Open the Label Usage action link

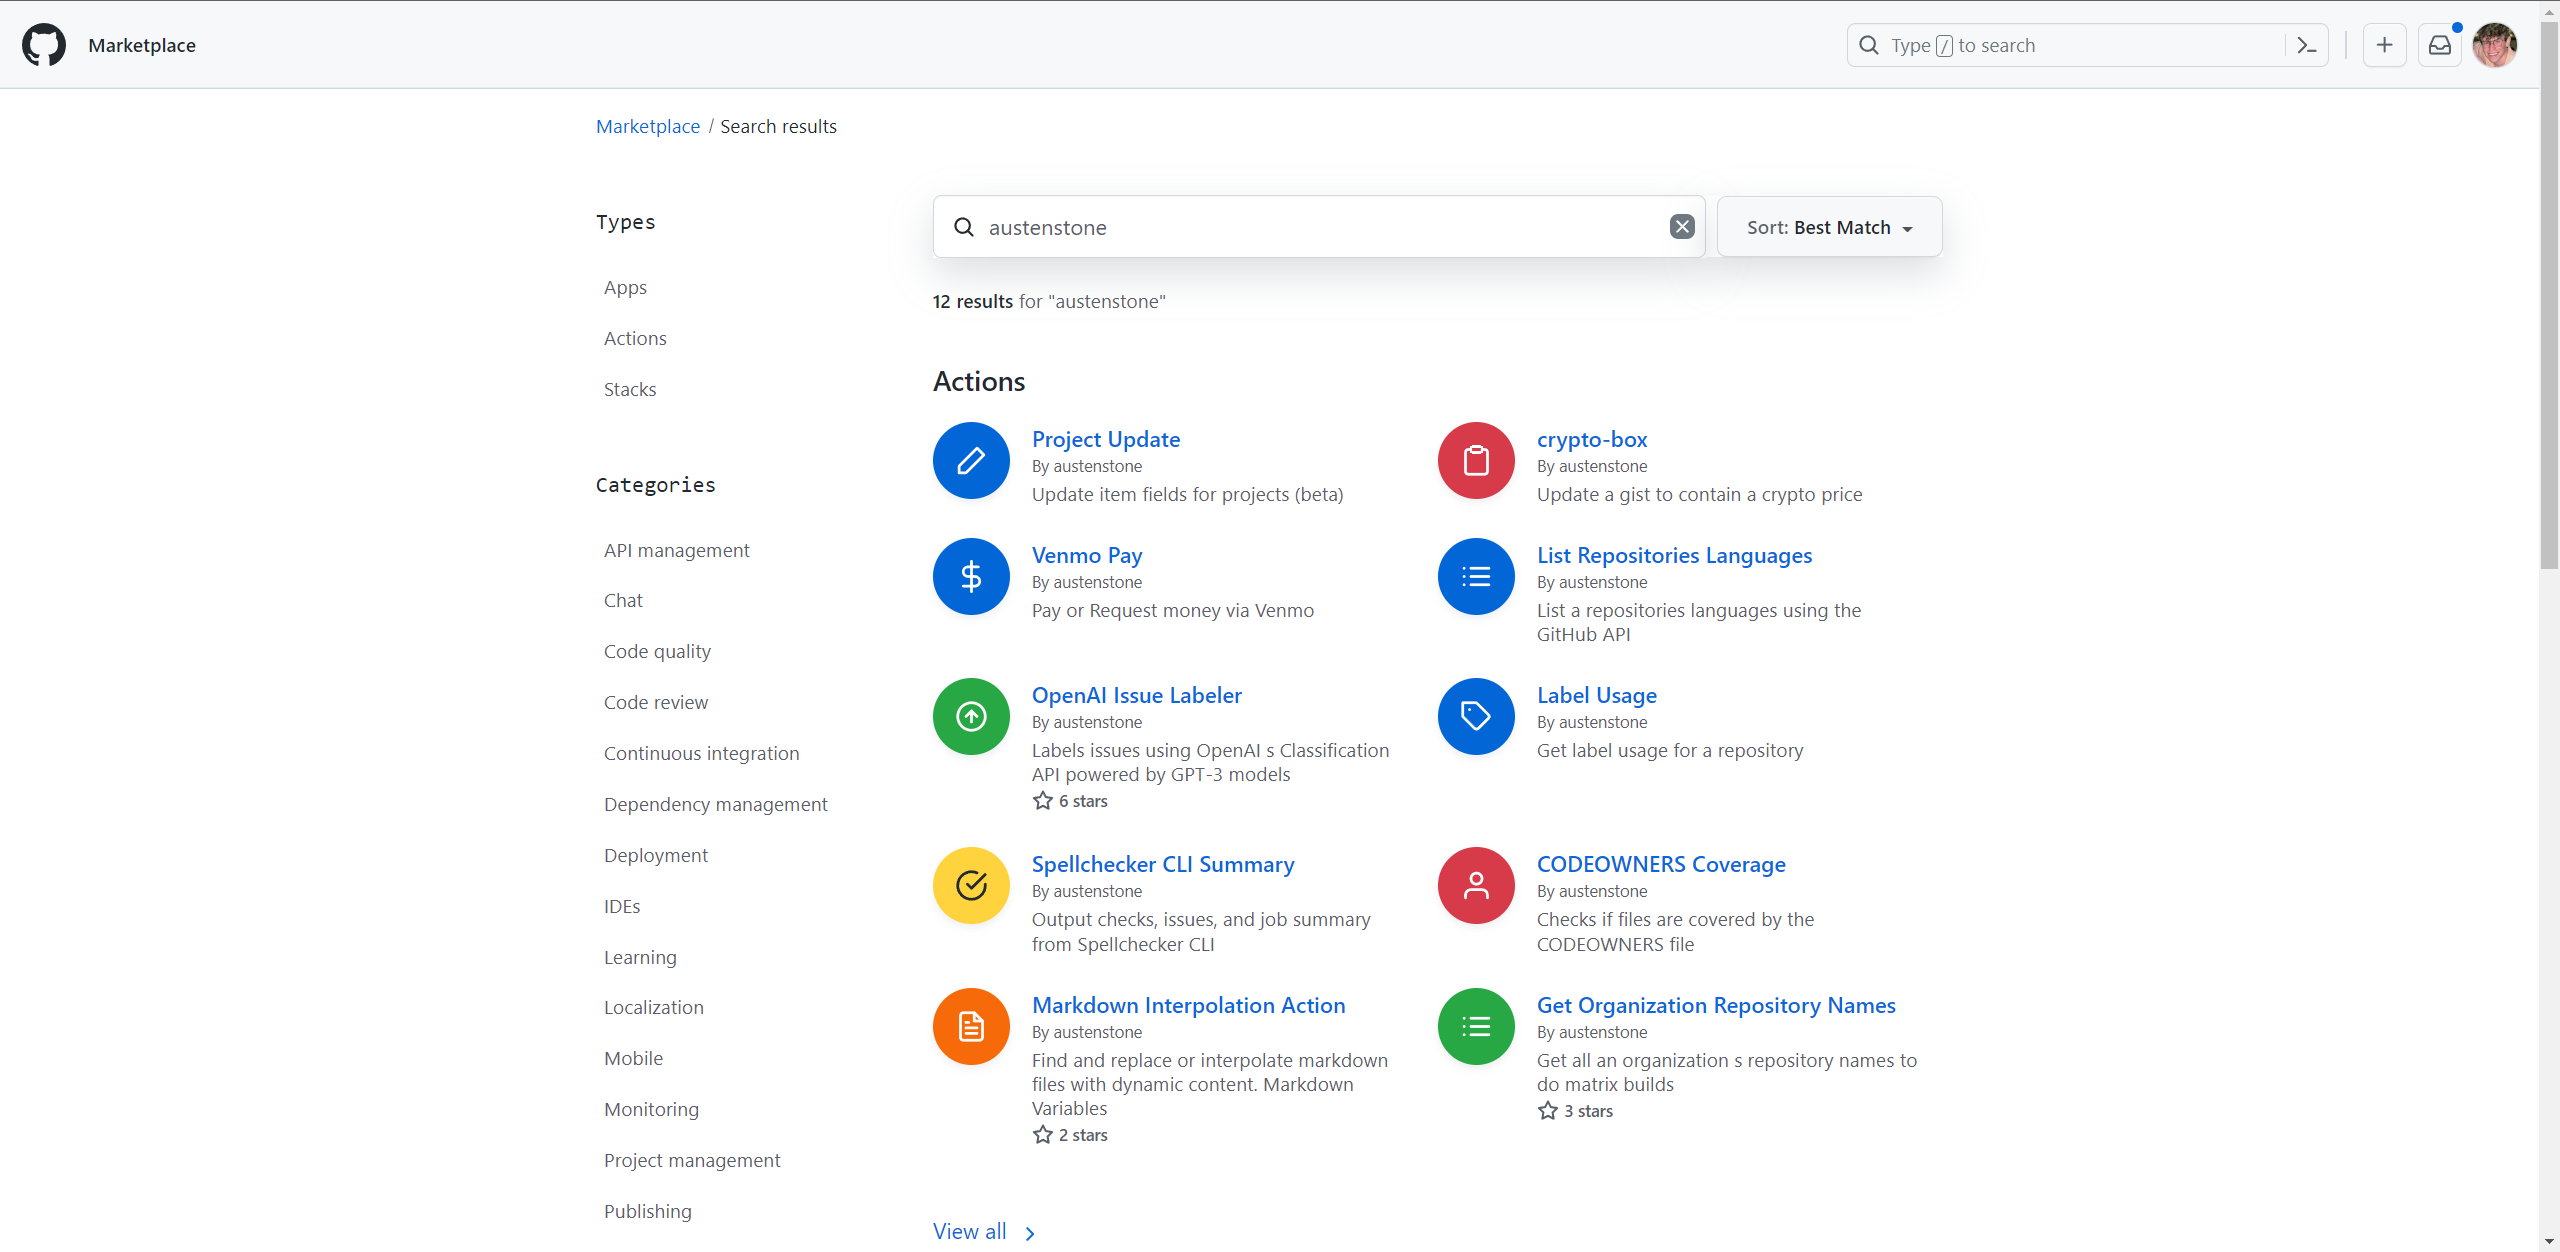pyautogui.click(x=1597, y=695)
